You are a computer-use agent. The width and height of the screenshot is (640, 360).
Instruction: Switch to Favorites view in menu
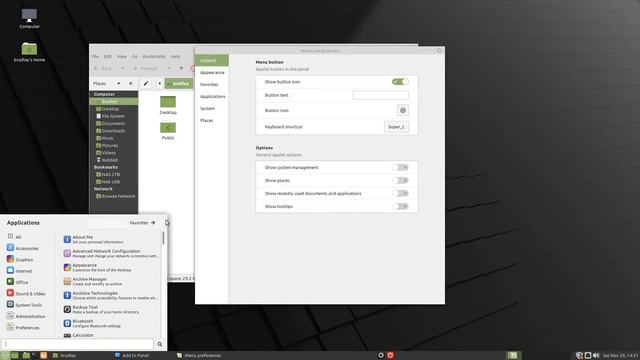tap(142, 223)
